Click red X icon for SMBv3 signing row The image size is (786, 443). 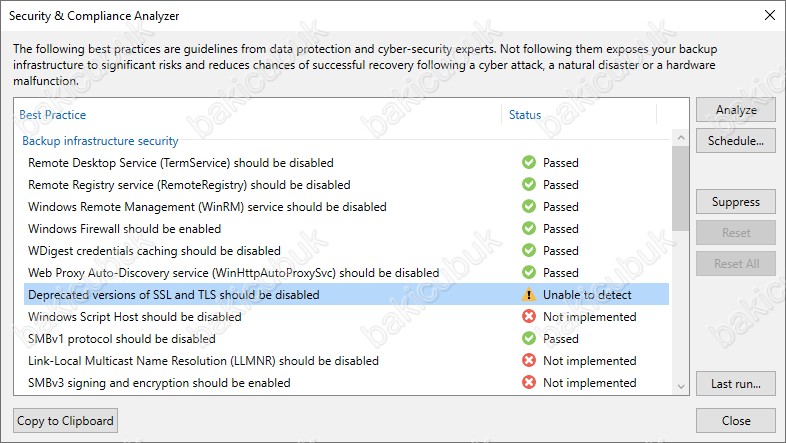point(528,383)
